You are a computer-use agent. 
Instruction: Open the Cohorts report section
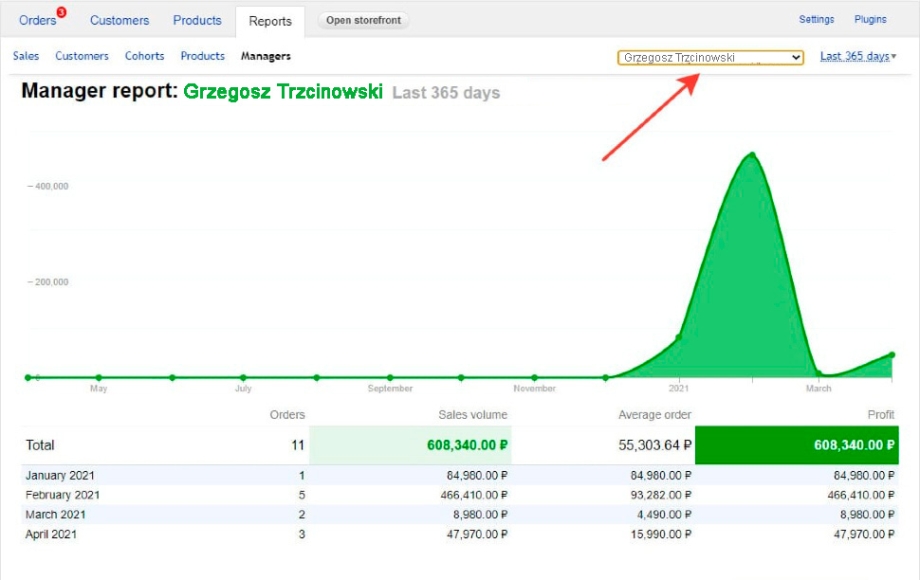click(144, 56)
